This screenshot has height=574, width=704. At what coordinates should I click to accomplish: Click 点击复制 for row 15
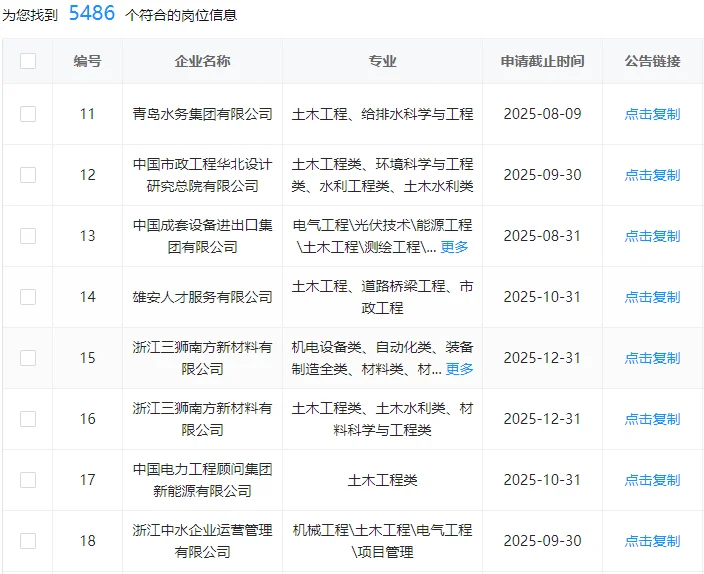click(x=652, y=358)
